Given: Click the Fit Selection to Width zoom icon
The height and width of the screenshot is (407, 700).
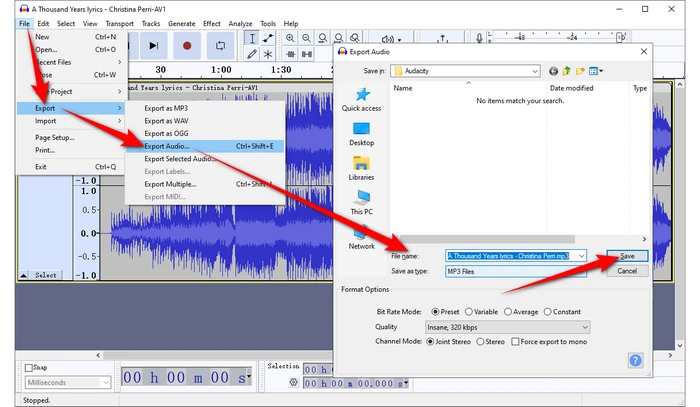Looking at the screenshot, I should pyautogui.click(x=322, y=38).
